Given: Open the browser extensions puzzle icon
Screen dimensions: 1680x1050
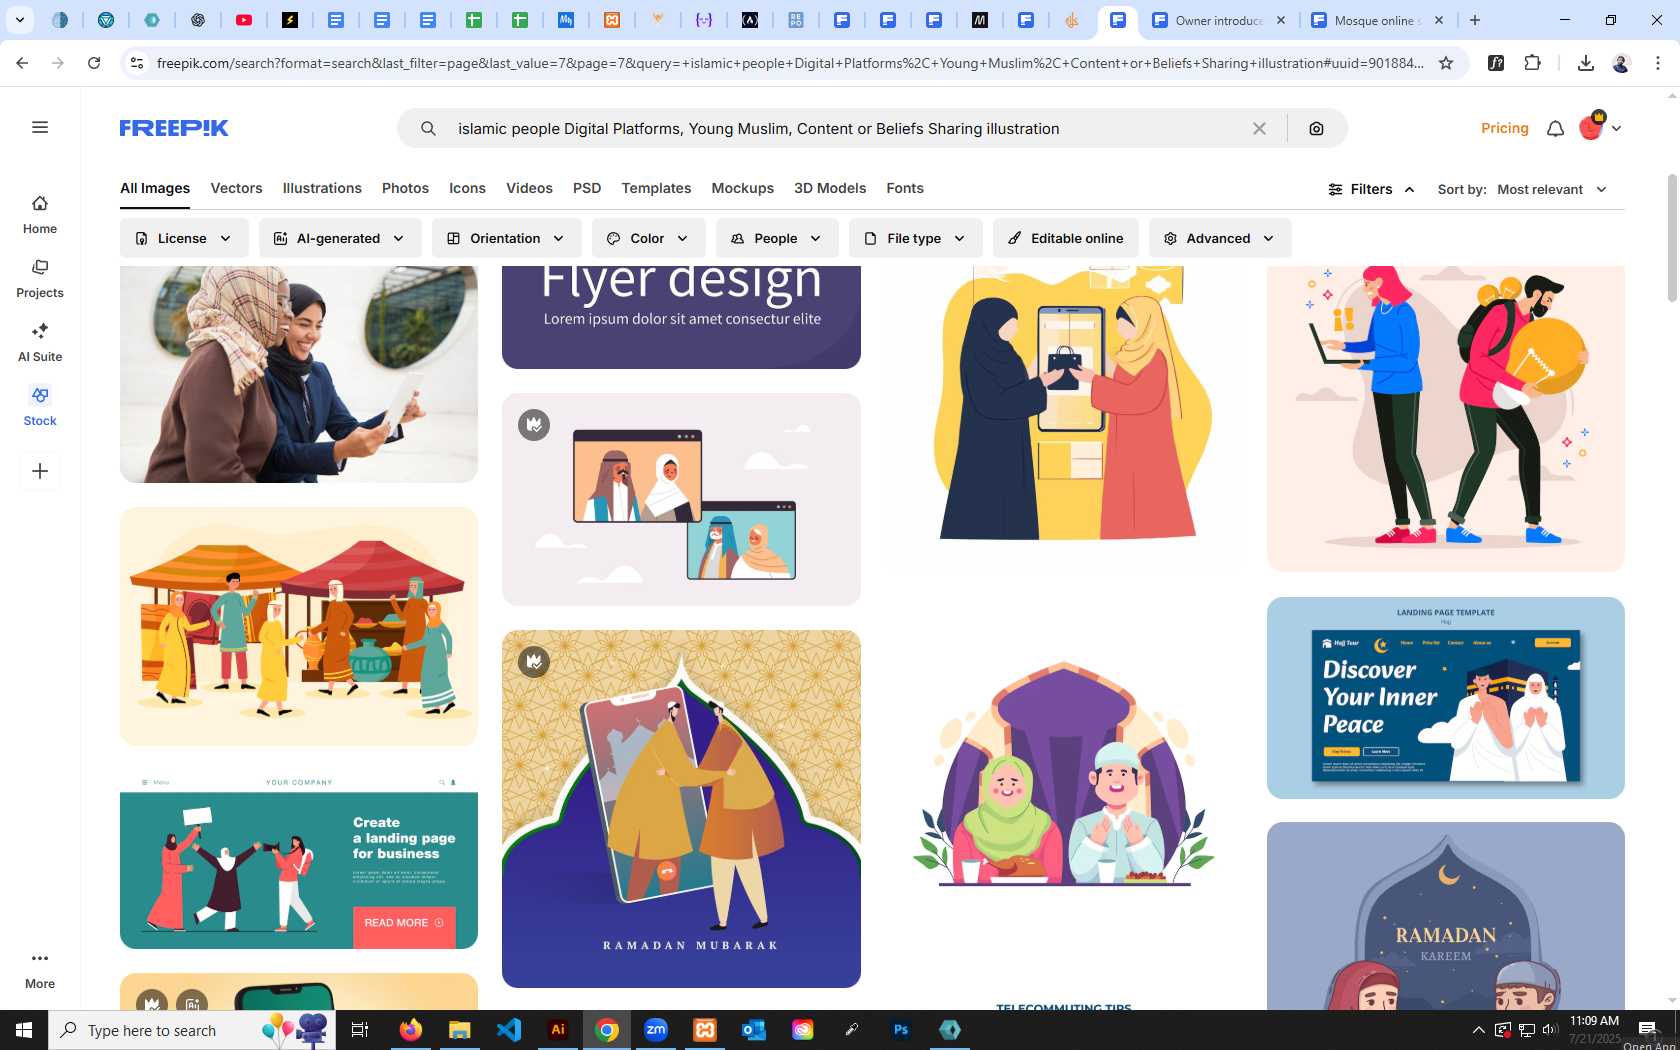Looking at the screenshot, I should click(x=1532, y=63).
